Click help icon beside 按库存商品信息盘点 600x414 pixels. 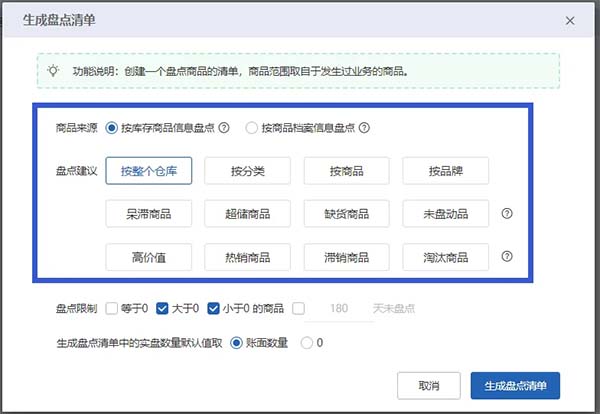(x=224, y=128)
